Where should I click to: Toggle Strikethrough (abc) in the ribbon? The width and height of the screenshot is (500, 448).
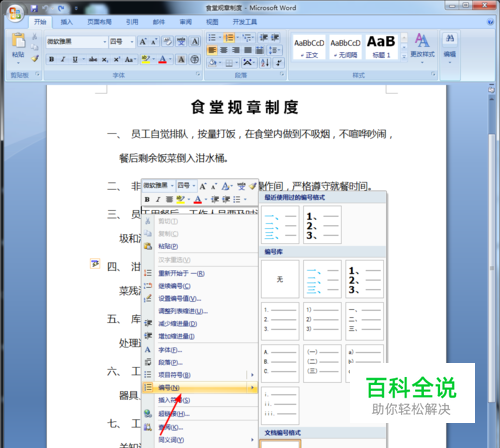click(x=93, y=59)
